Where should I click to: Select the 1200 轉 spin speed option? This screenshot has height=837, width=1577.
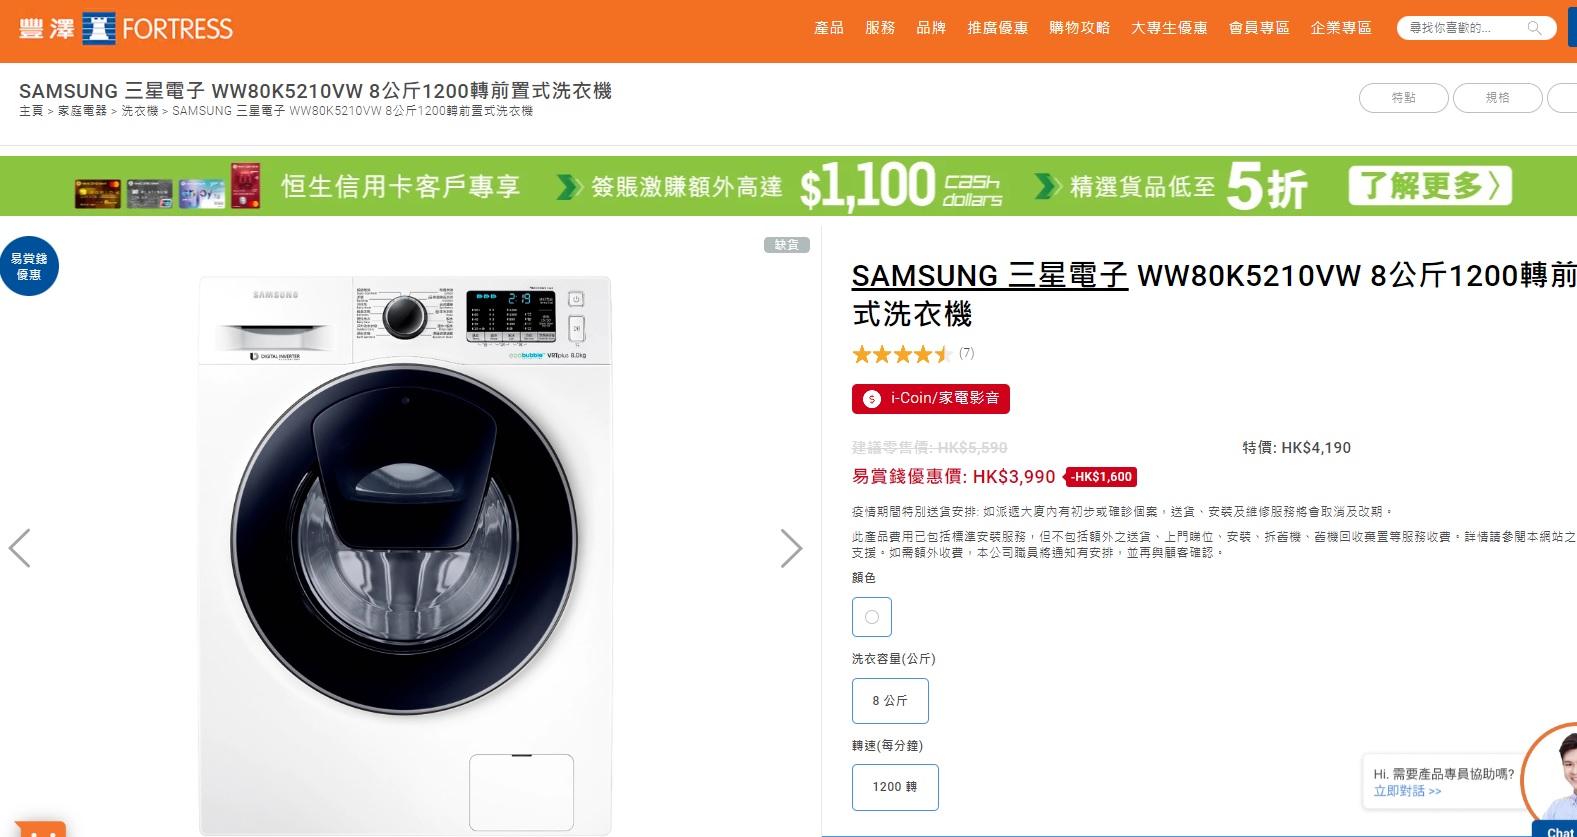[x=894, y=787]
